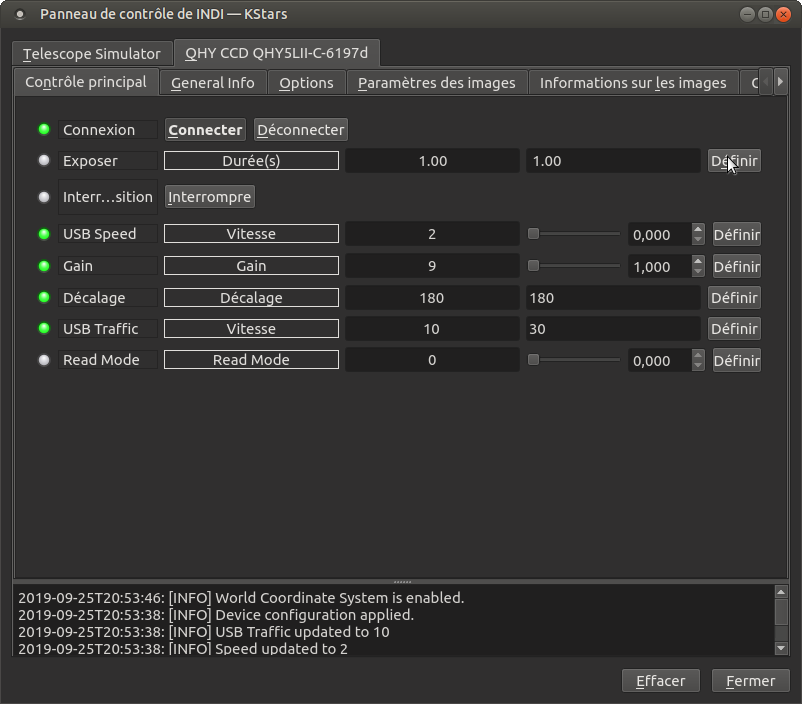This screenshot has width=802, height=704.
Task: Click the window menu icon in title bar
Action: click(20, 14)
